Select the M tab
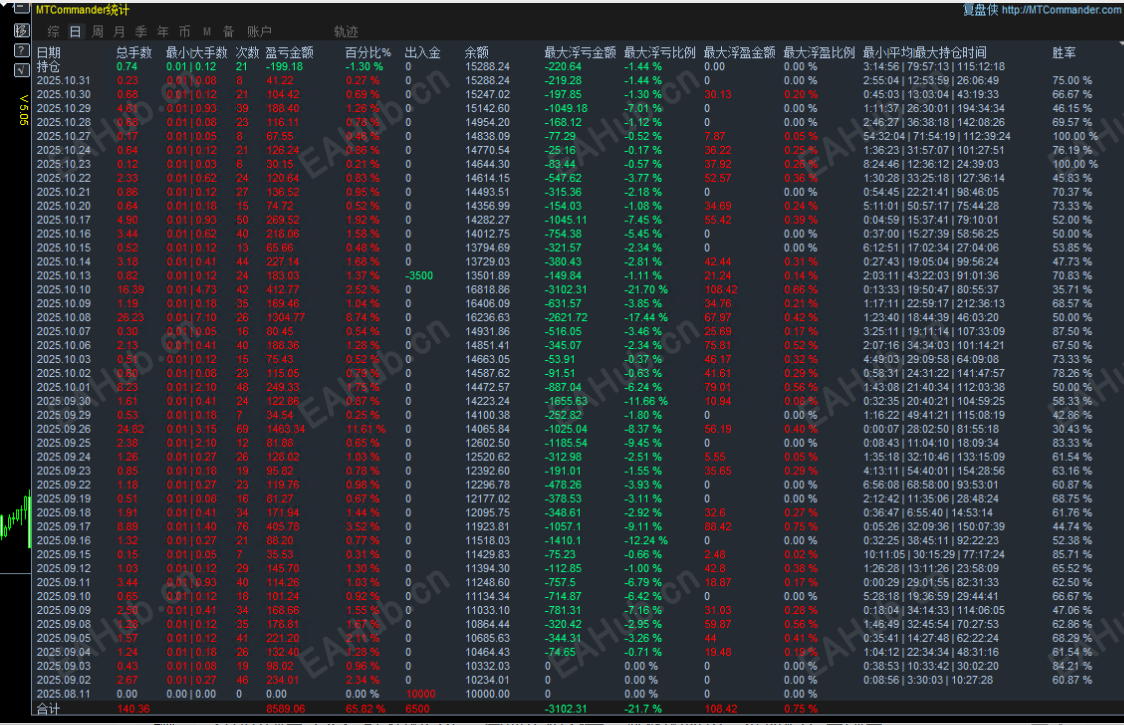The image size is (1124, 725). 206,32
